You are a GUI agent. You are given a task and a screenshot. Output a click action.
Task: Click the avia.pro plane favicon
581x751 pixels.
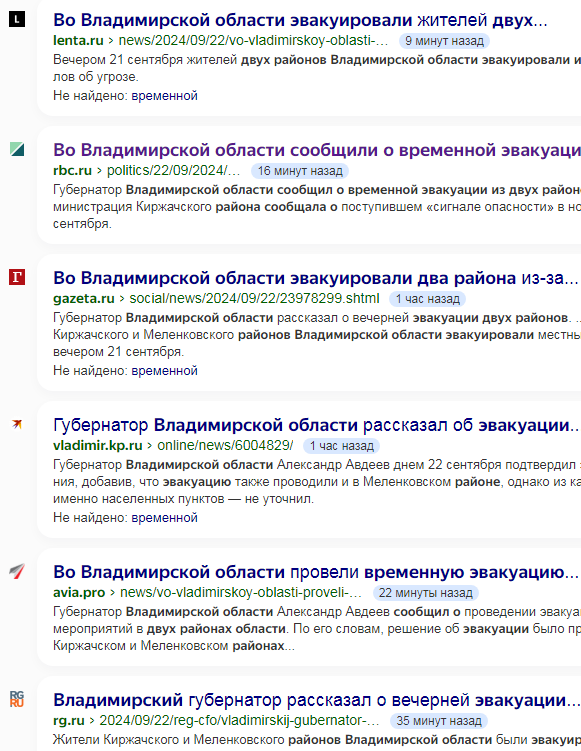click(17, 571)
